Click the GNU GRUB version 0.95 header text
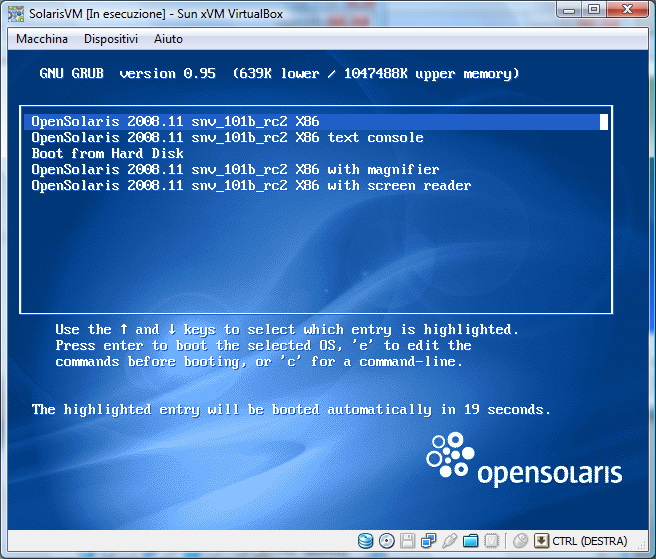The width and height of the screenshot is (656, 559). click(x=279, y=74)
